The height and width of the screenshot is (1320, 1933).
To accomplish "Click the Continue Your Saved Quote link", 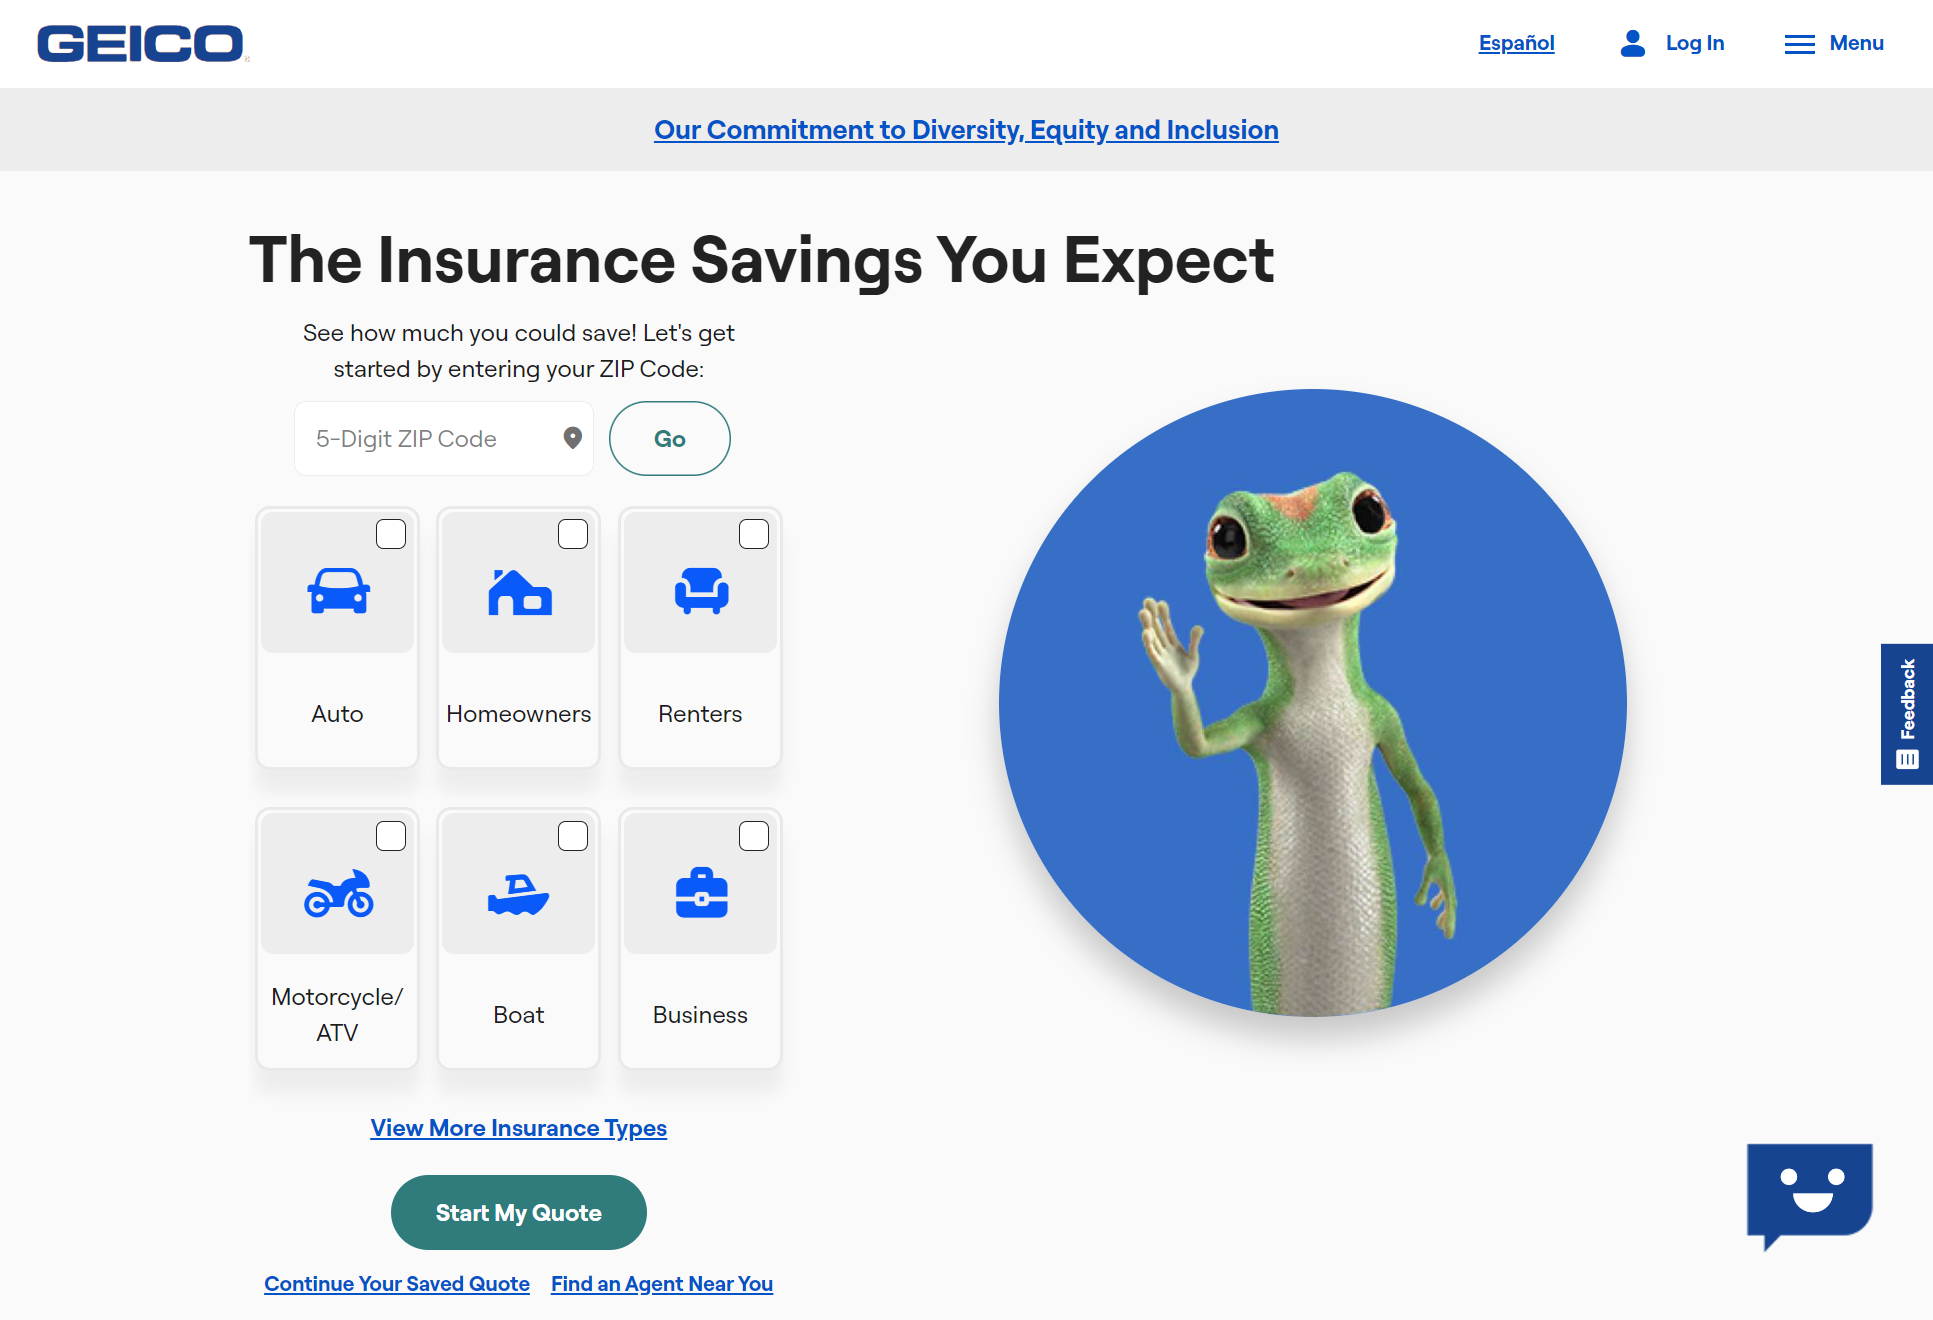I will 397,1282.
